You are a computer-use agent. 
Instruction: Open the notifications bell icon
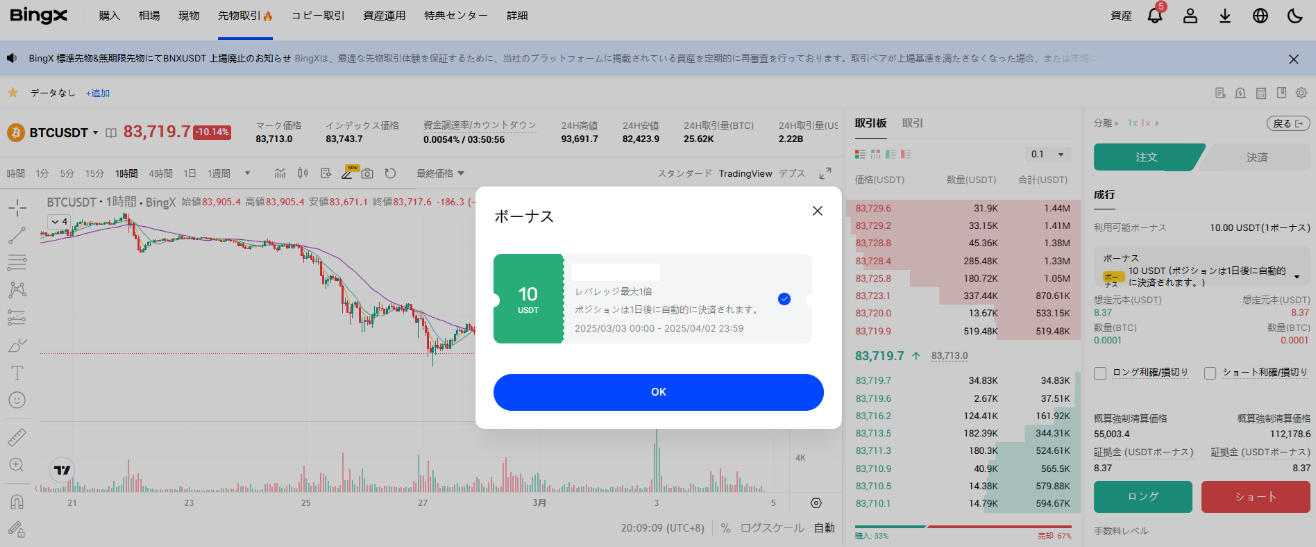[1155, 16]
